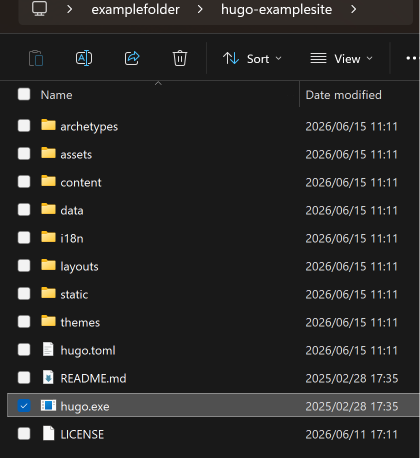Select the LICENSE file name
This screenshot has width=420, height=459.
(82, 435)
